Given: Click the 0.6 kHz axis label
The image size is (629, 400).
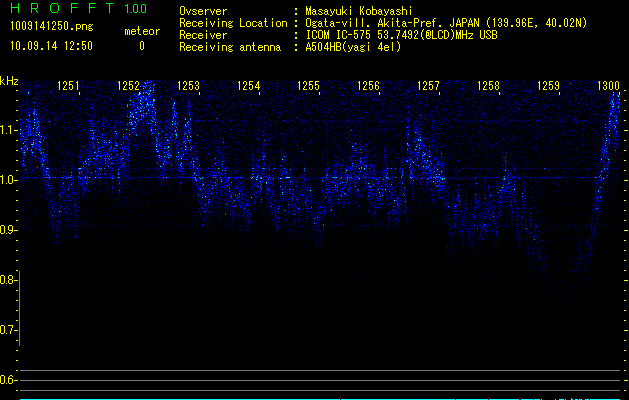Looking at the screenshot, I should click(x=9, y=380).
